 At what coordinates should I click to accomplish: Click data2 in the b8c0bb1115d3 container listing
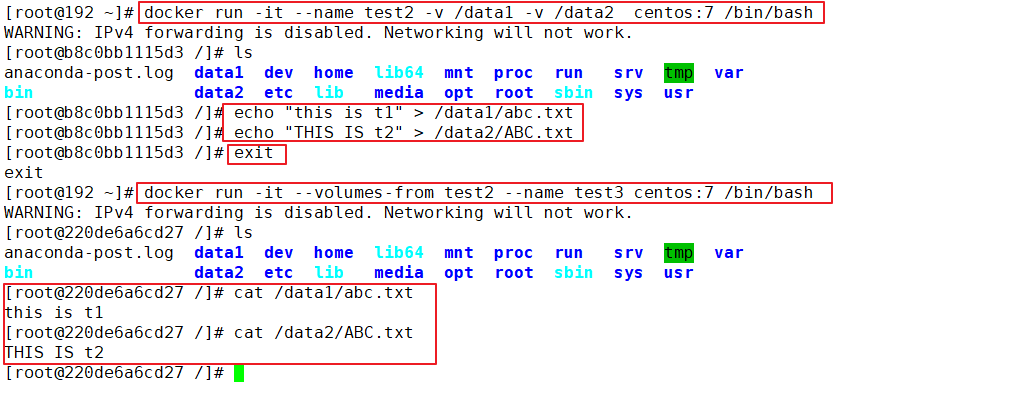click(219, 93)
